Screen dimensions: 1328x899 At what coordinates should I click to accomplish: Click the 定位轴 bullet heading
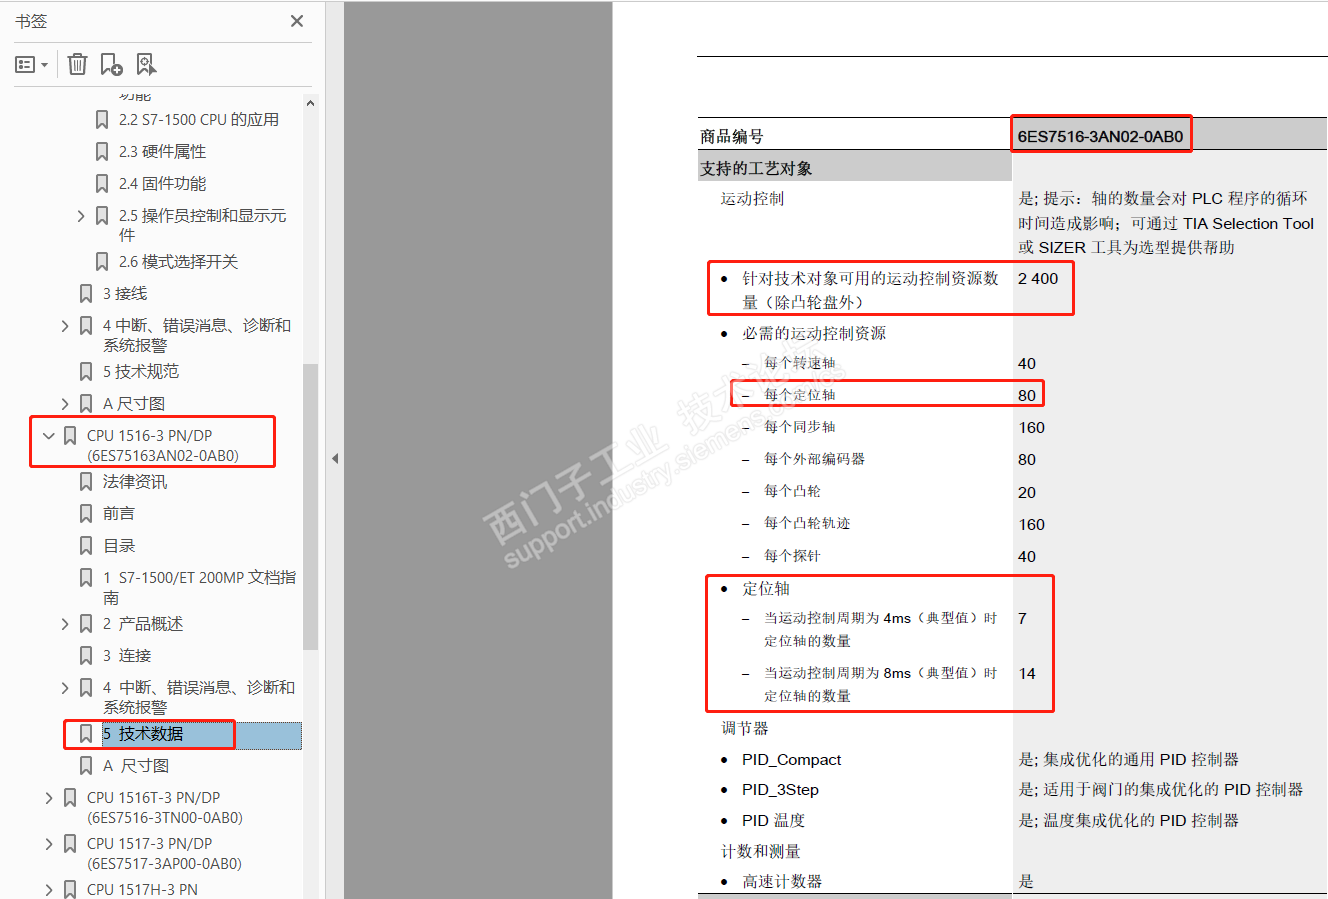766,588
